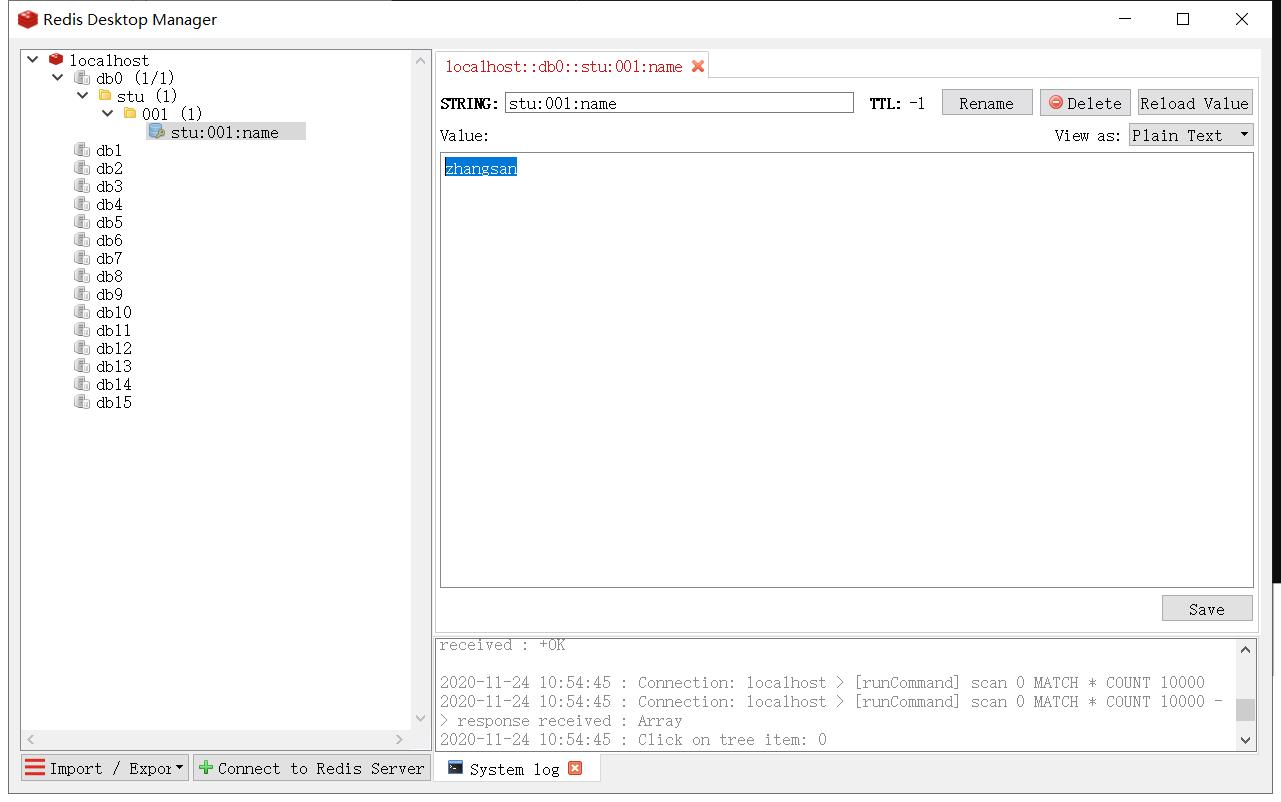1281x802 pixels.
Task: Select the db7 tree row label
Action: coord(109,259)
